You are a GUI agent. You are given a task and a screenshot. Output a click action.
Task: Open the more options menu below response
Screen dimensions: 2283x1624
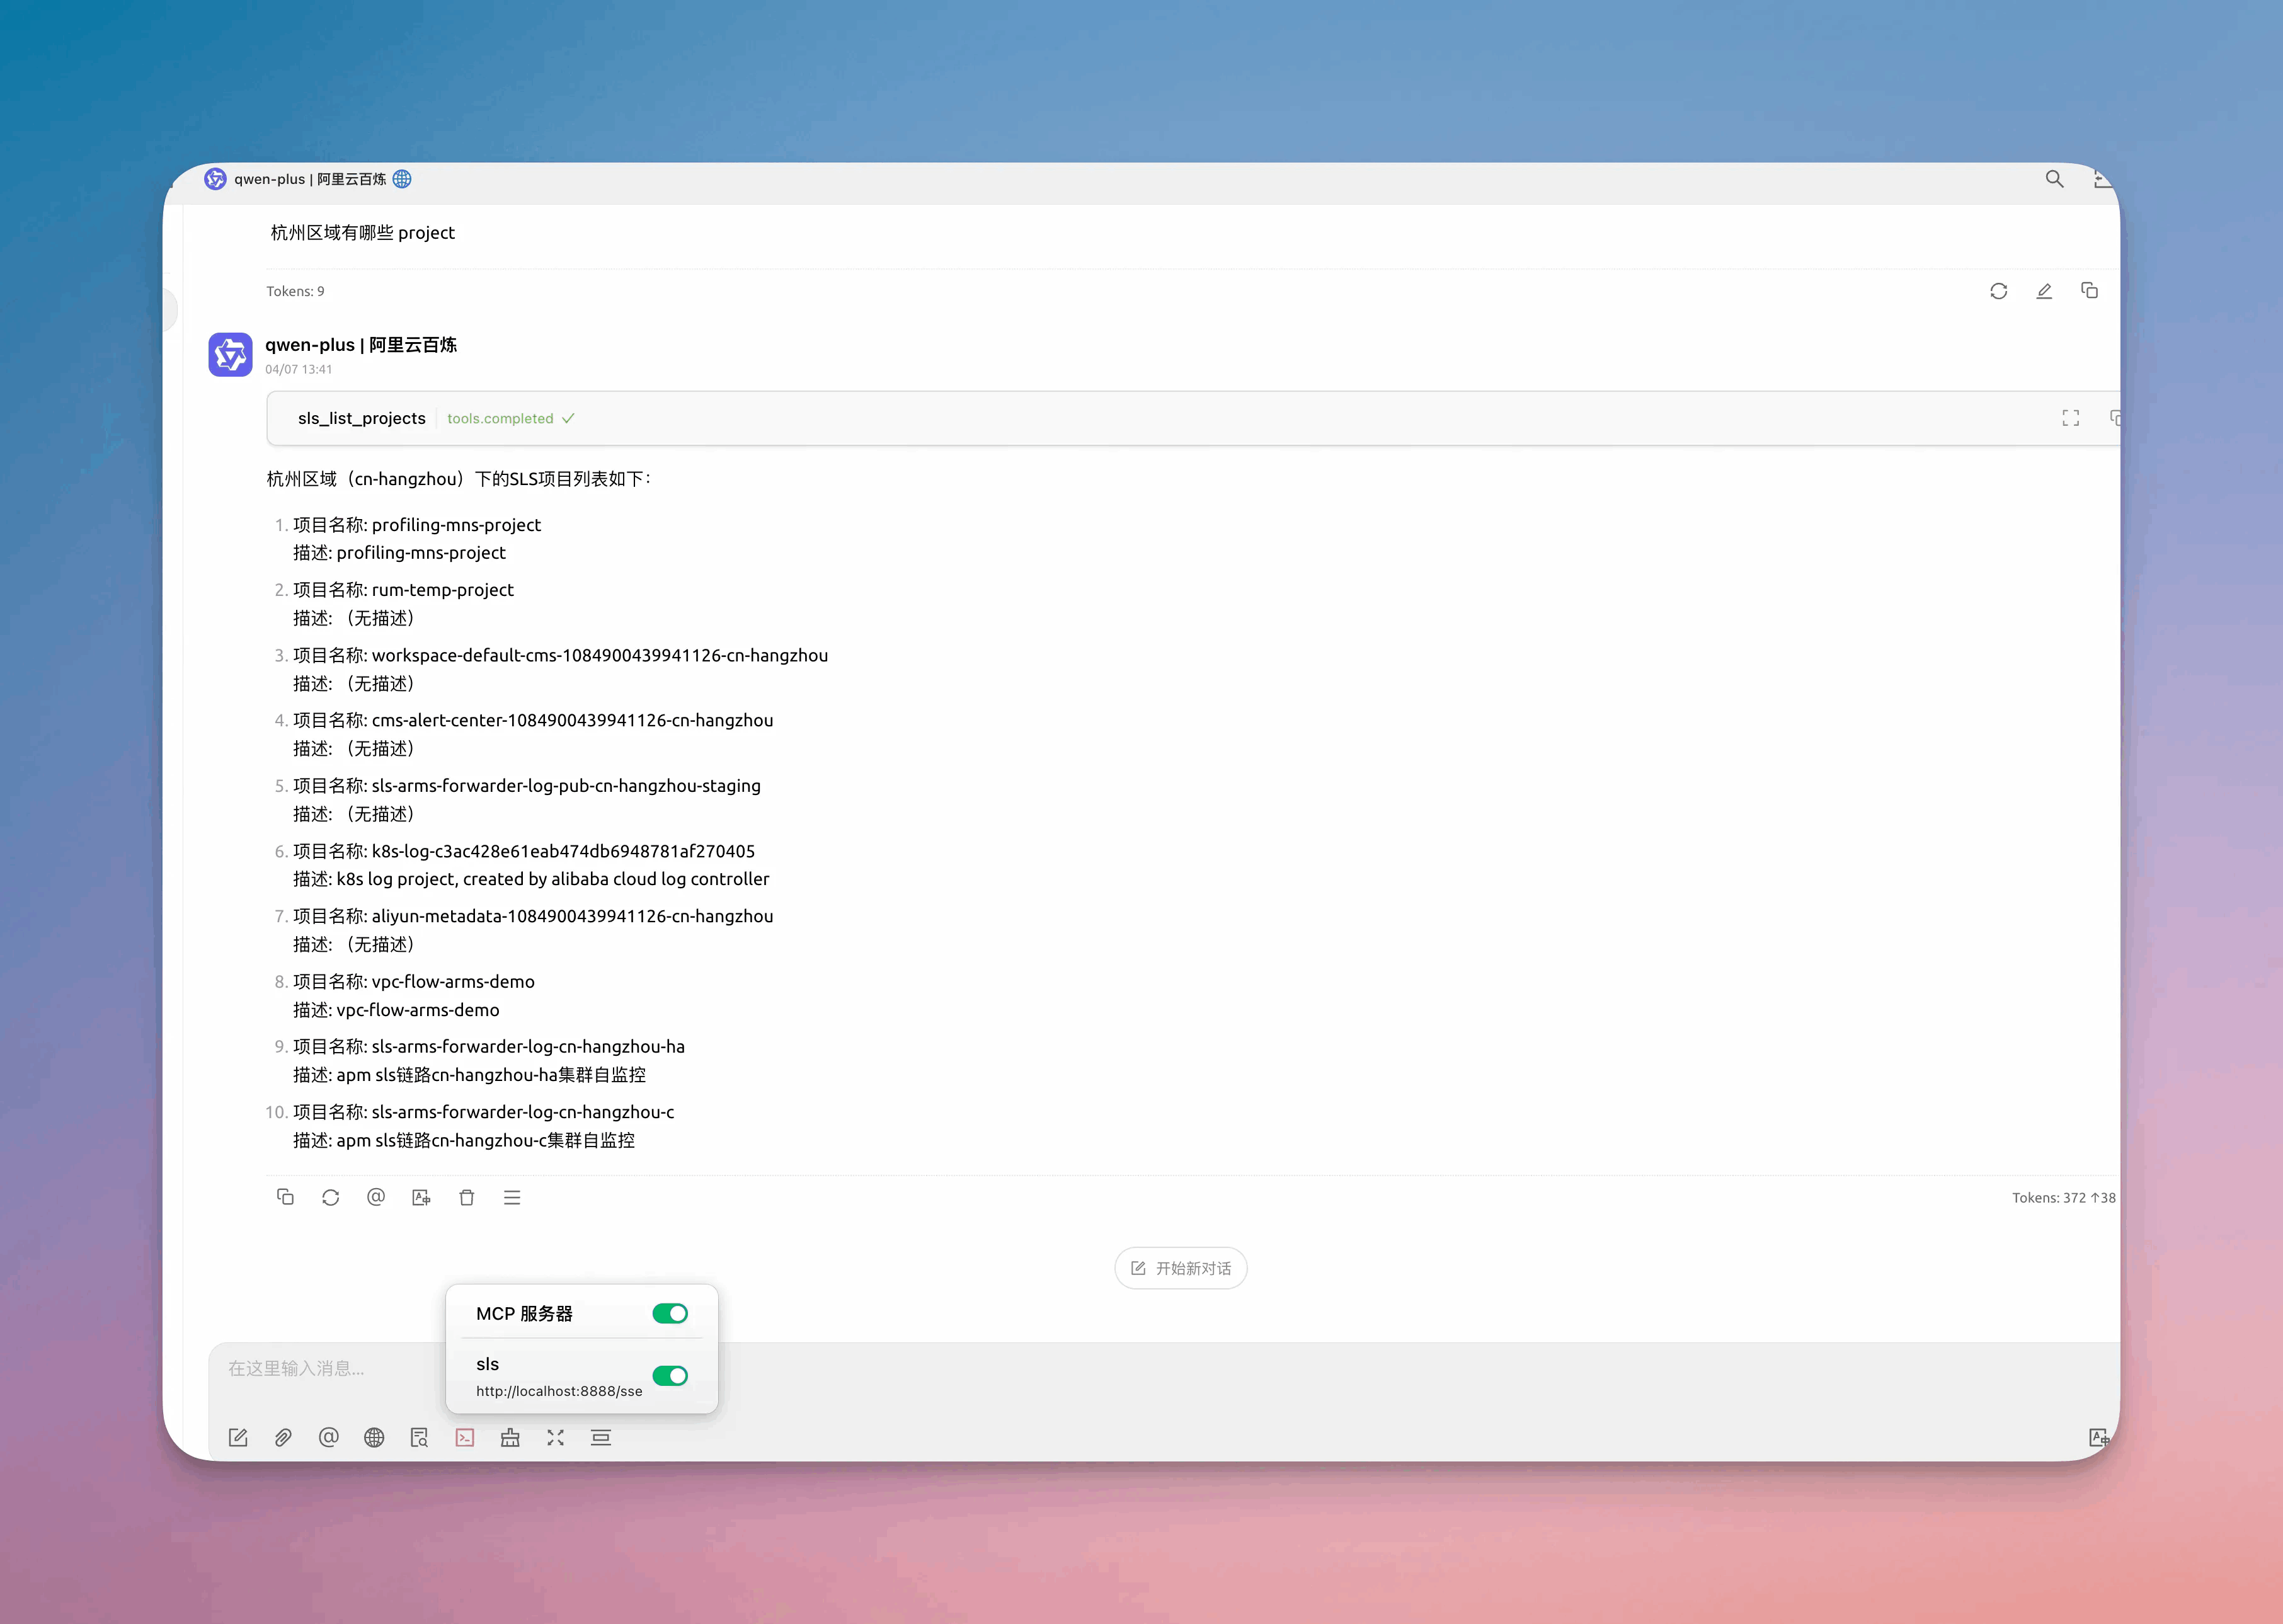(512, 1197)
